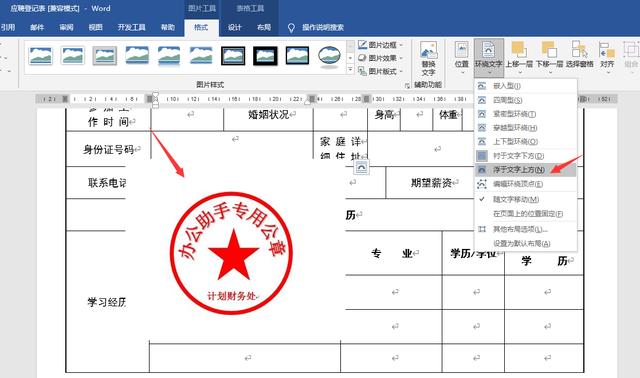
Task: Open the 图片边框 dropdown arrow
Action: [x=401, y=45]
